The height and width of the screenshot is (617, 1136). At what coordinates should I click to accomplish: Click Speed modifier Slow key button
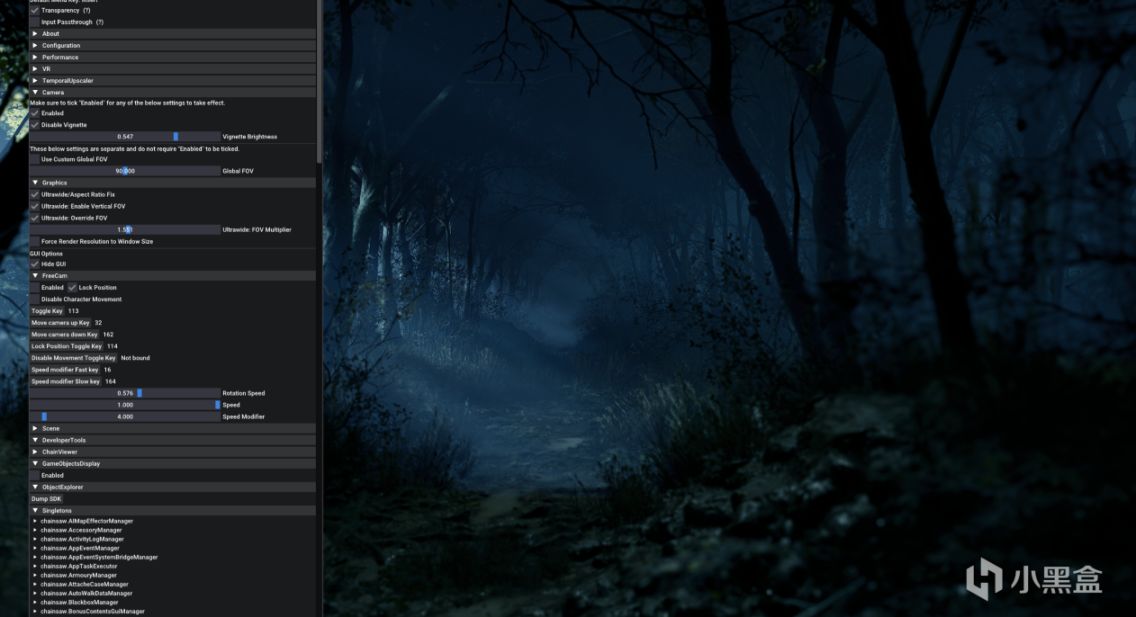(66, 382)
